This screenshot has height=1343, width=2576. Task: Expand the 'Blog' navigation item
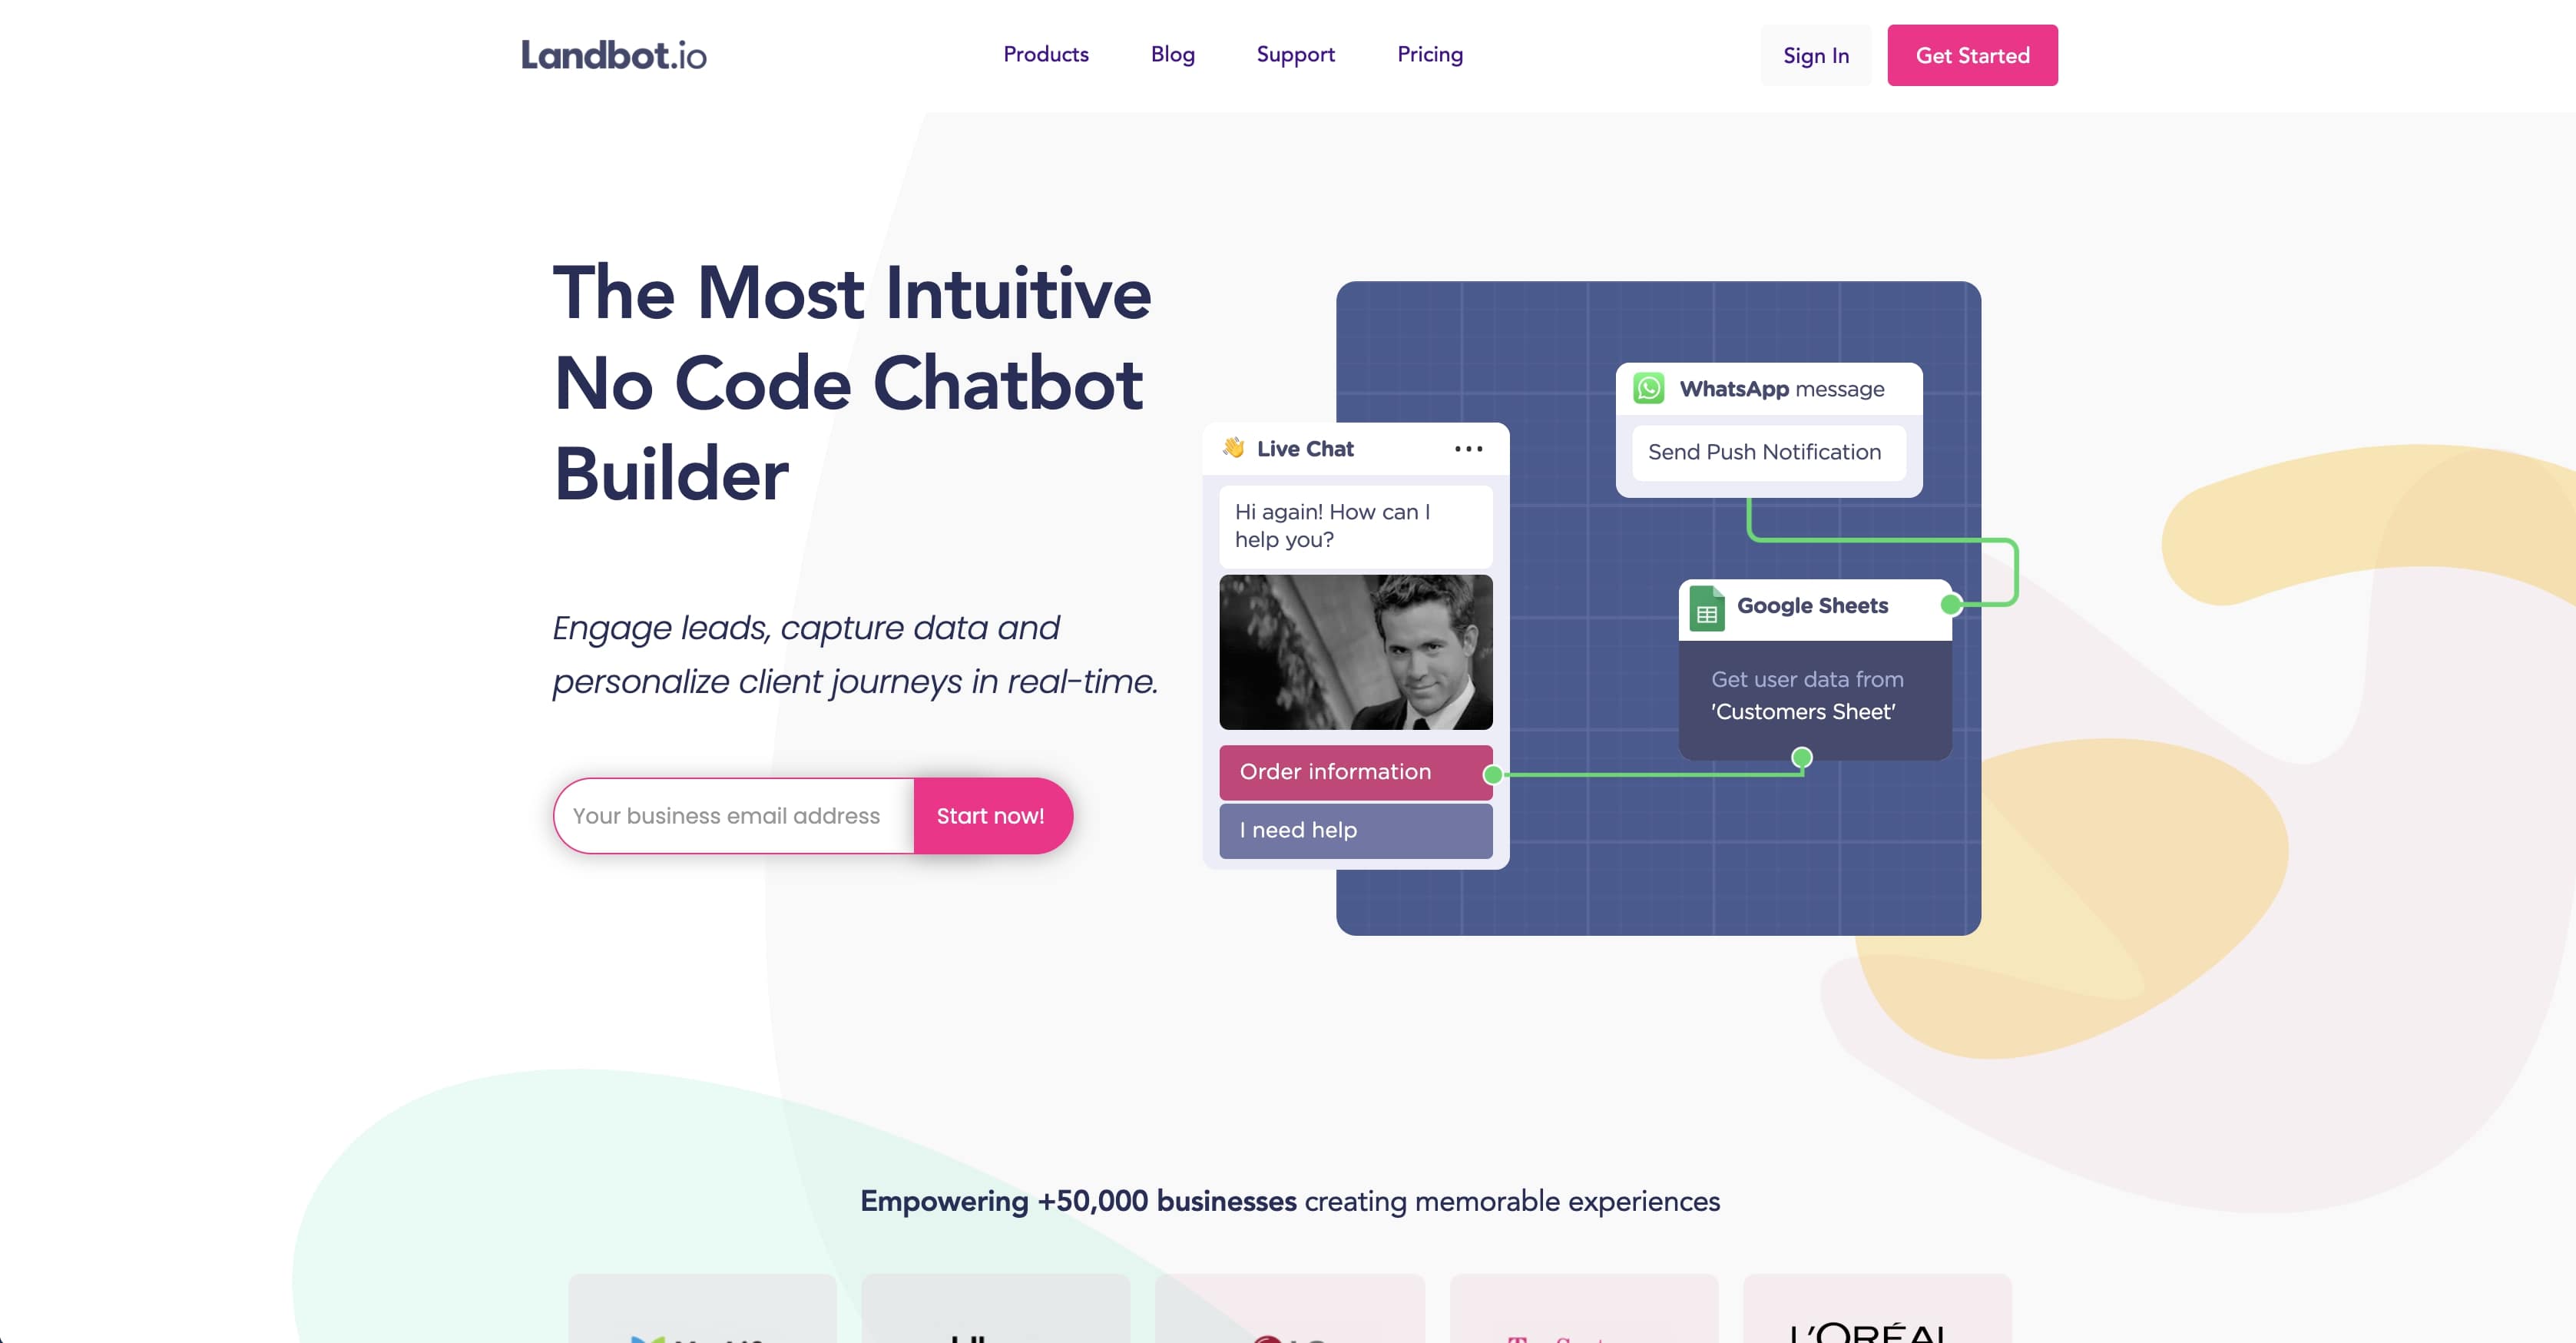coord(1170,55)
